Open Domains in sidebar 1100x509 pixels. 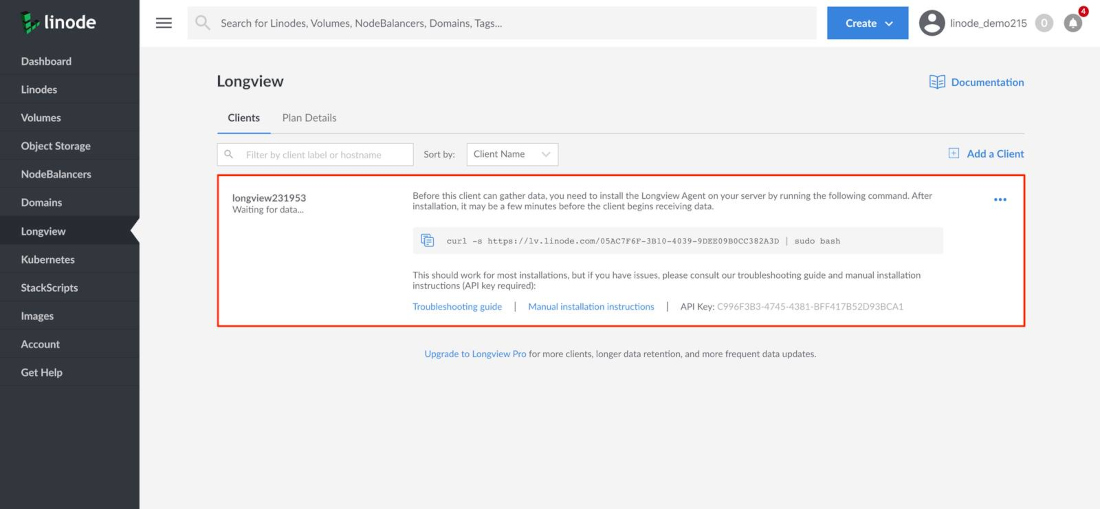coord(69,203)
